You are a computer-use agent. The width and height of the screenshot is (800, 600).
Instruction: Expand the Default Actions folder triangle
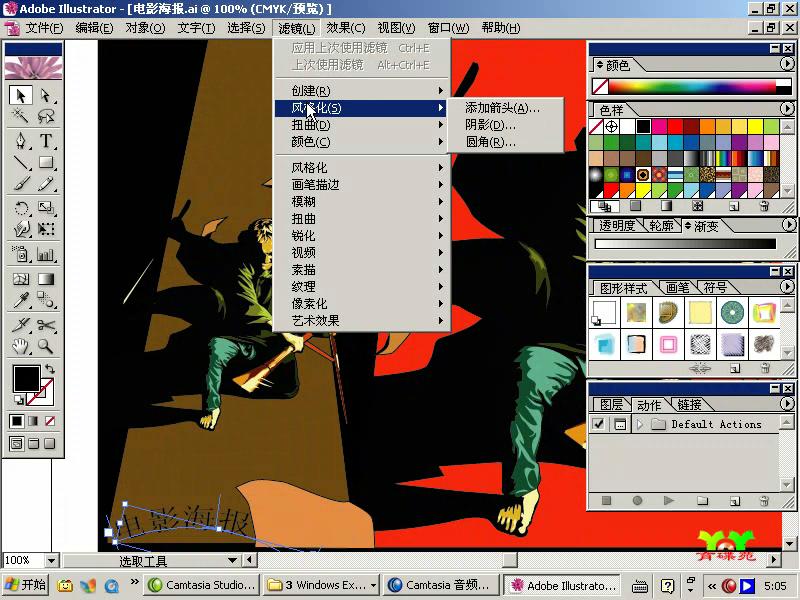(x=640, y=424)
